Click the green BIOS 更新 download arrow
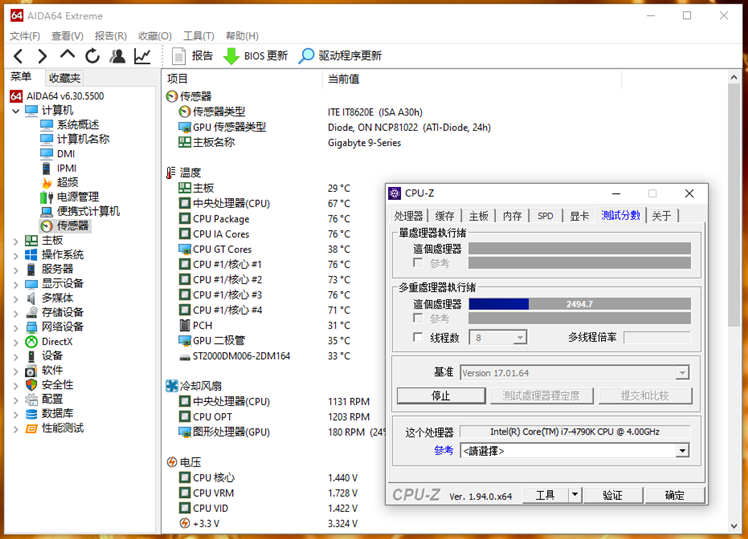Viewport: 748px width, 539px height. pyautogui.click(x=231, y=56)
